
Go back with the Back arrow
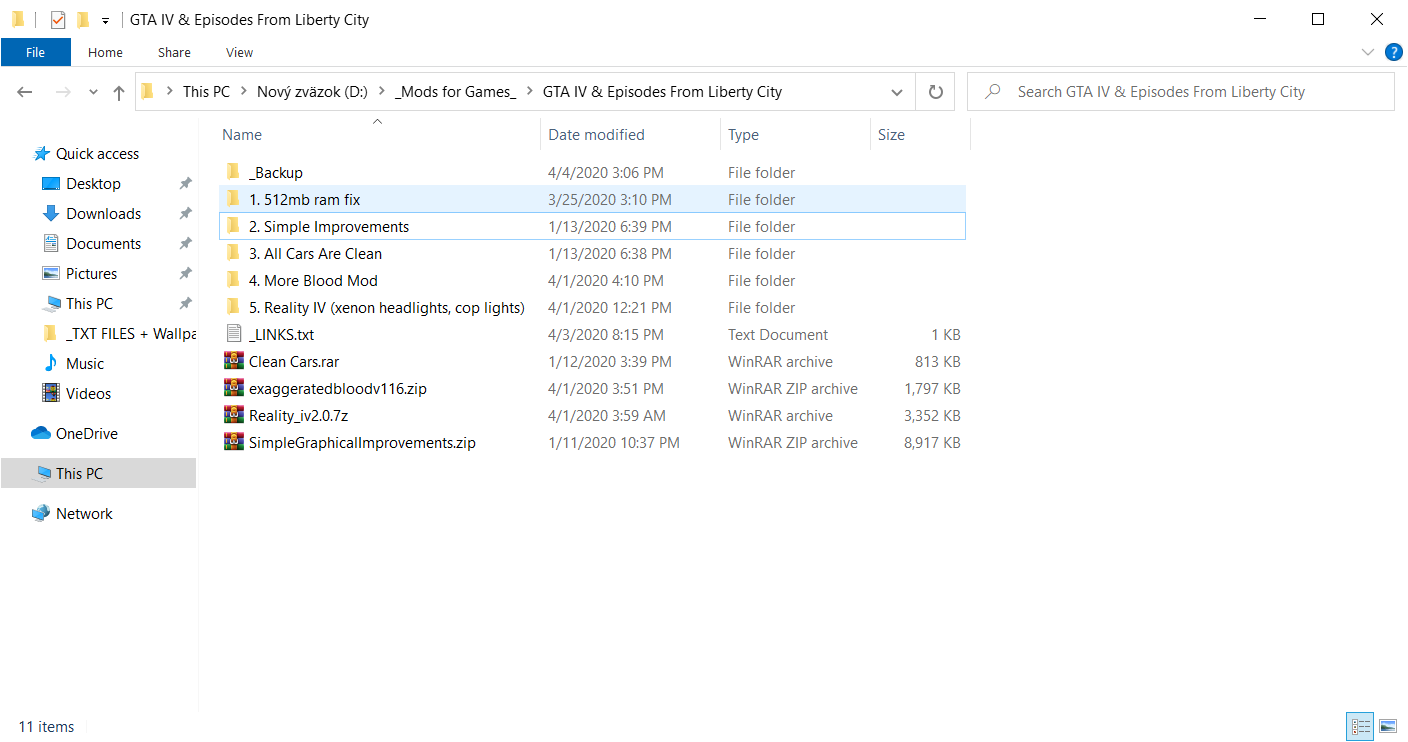(x=25, y=92)
